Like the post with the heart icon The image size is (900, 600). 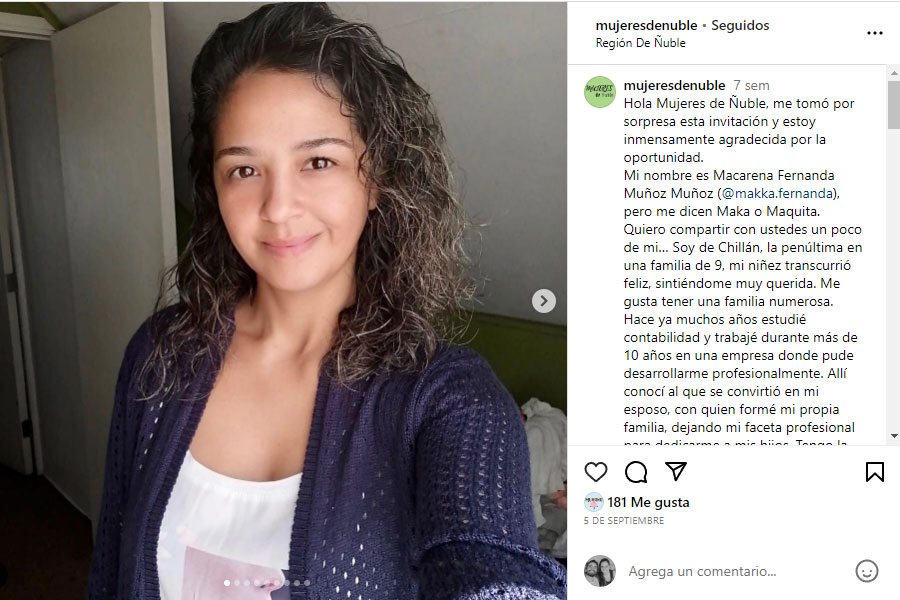pyautogui.click(x=596, y=472)
